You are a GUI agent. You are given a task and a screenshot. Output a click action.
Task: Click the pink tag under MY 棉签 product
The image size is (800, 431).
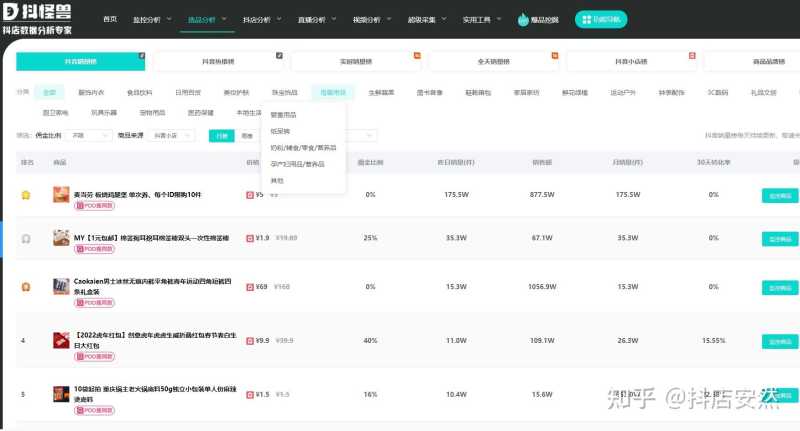pos(94,249)
